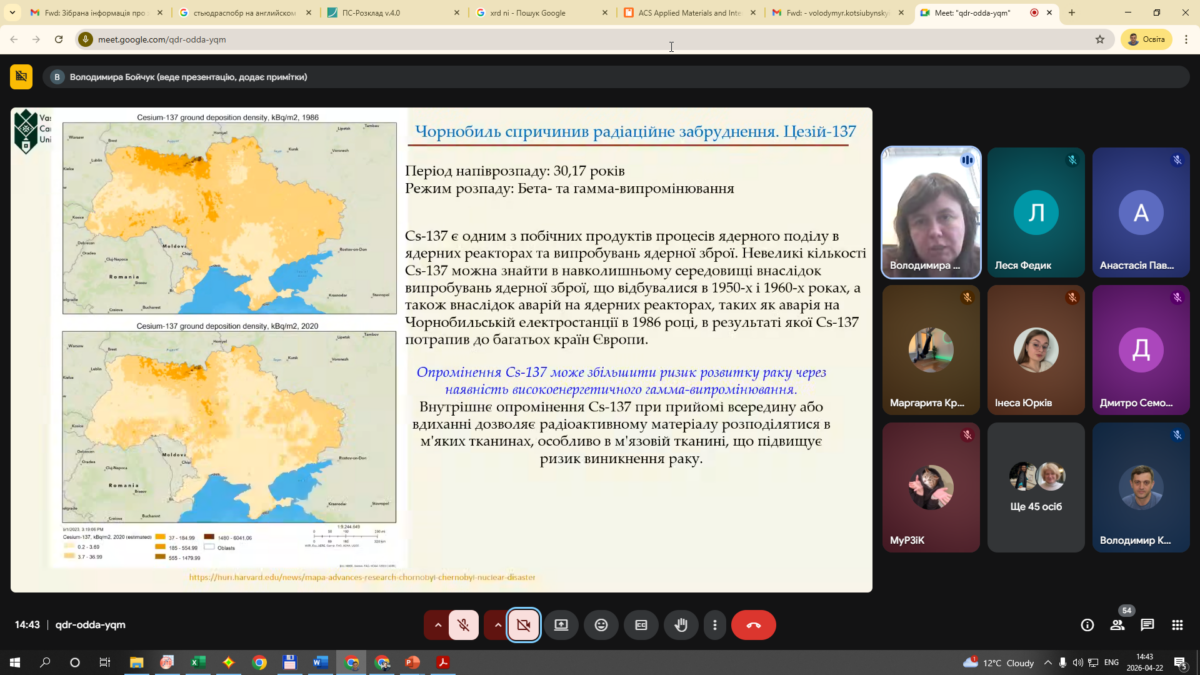Toggle closed captions with the CC button
1200x675 pixels.
click(x=641, y=625)
